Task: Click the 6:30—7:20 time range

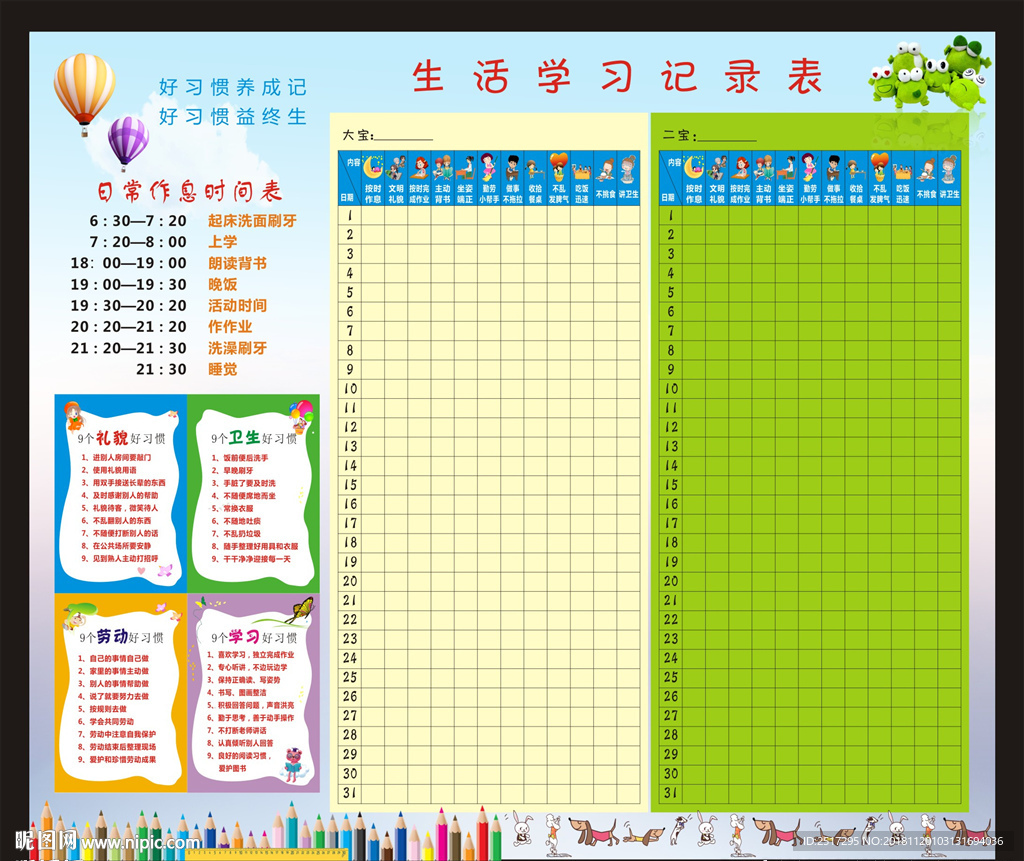Action: [x=138, y=221]
